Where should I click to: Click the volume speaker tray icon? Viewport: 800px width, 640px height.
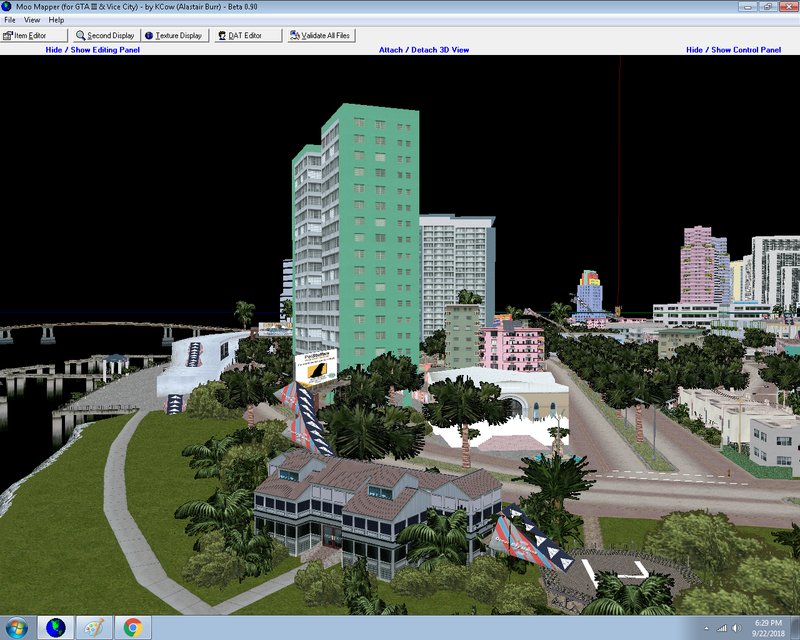pos(736,628)
